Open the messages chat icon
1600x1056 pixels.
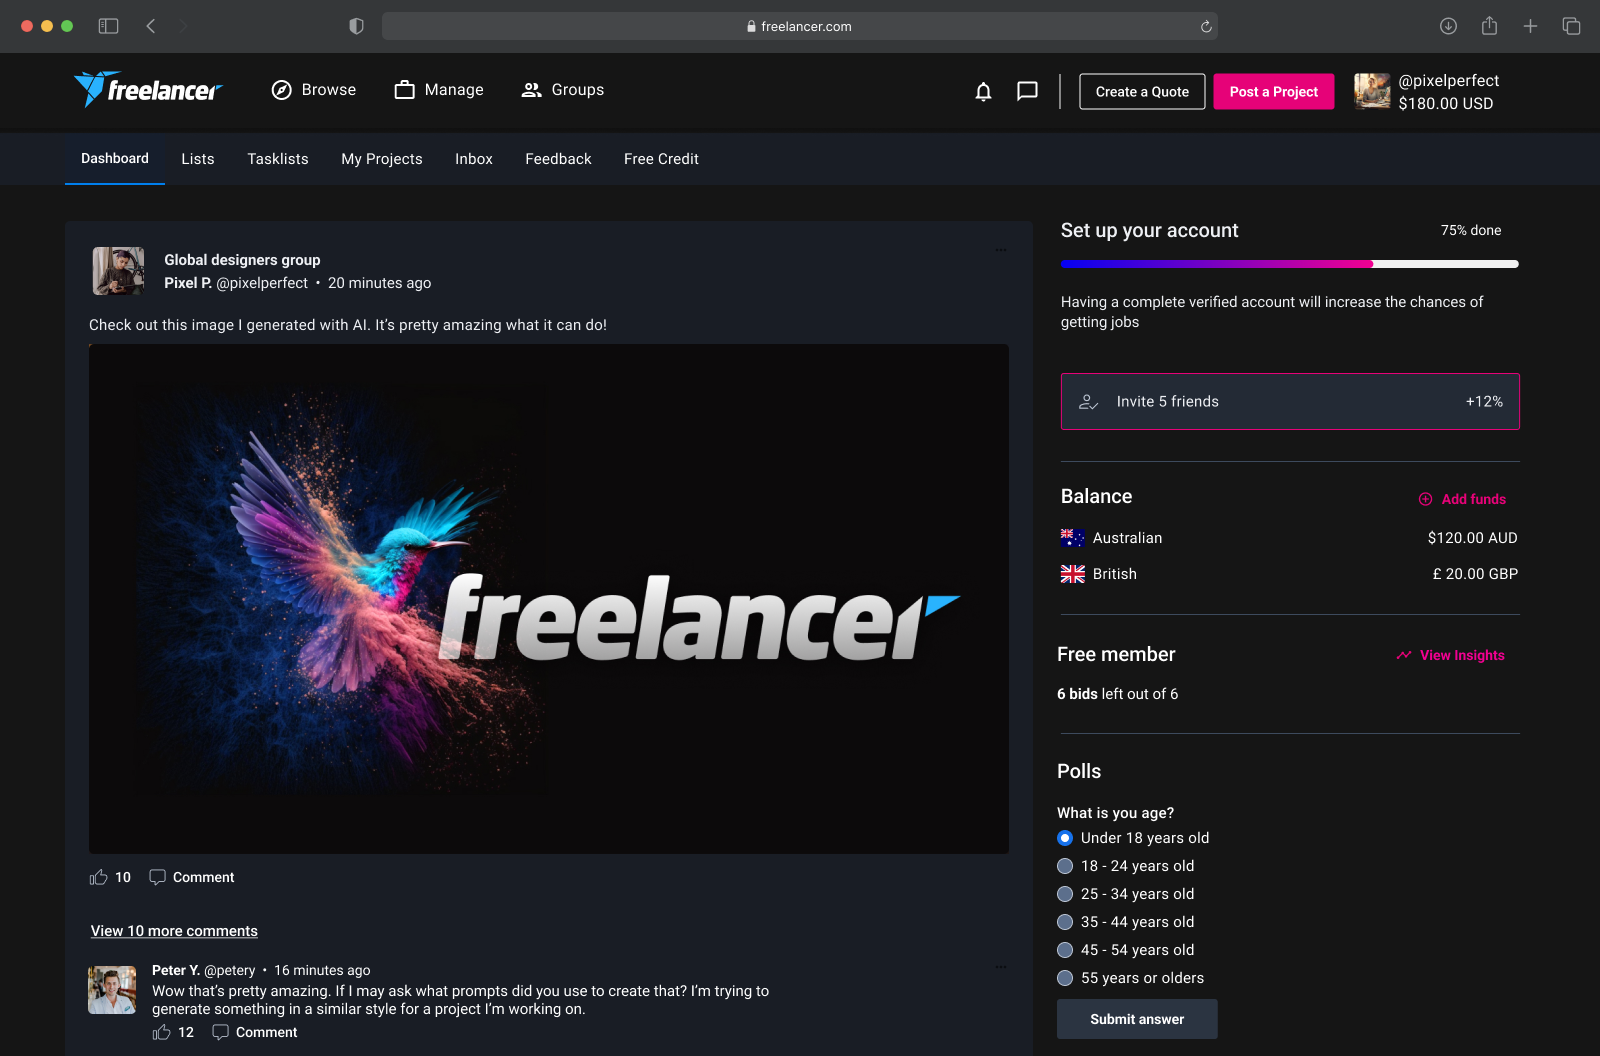pyautogui.click(x=1027, y=91)
